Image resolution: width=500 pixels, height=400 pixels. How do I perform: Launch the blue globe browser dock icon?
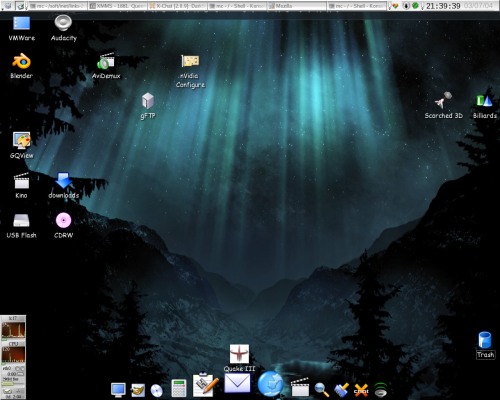[x=270, y=384]
